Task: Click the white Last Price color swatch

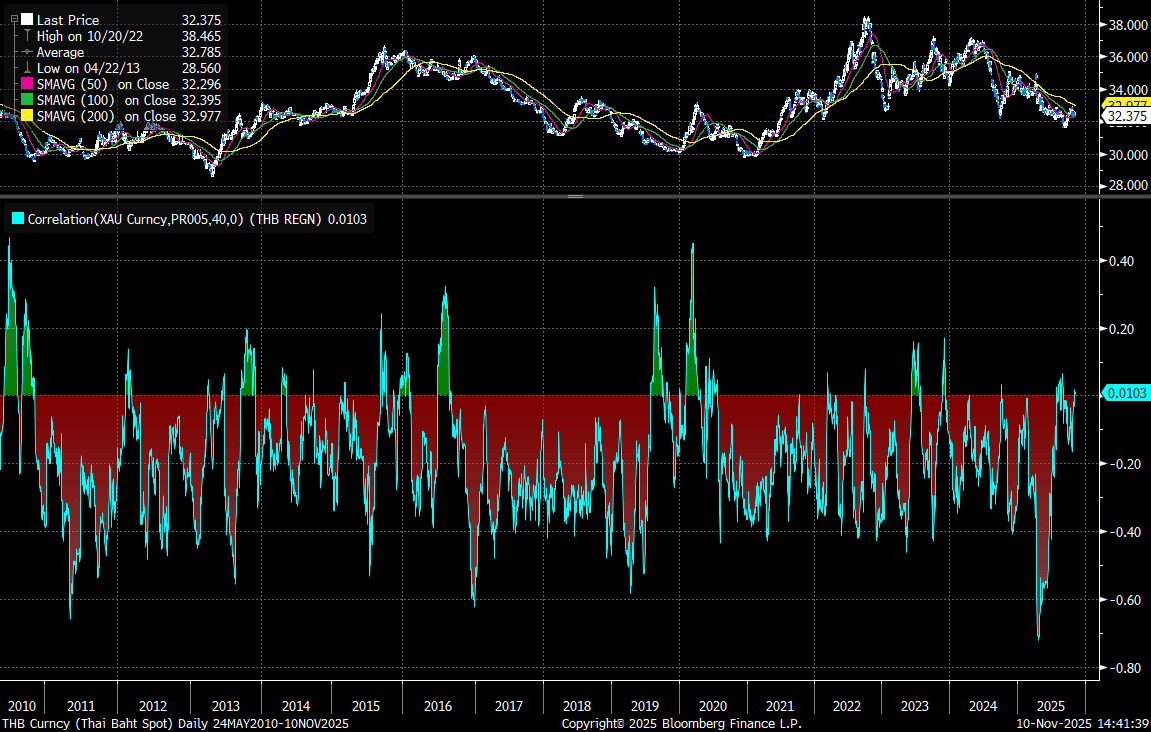Action: pyautogui.click(x=27, y=19)
